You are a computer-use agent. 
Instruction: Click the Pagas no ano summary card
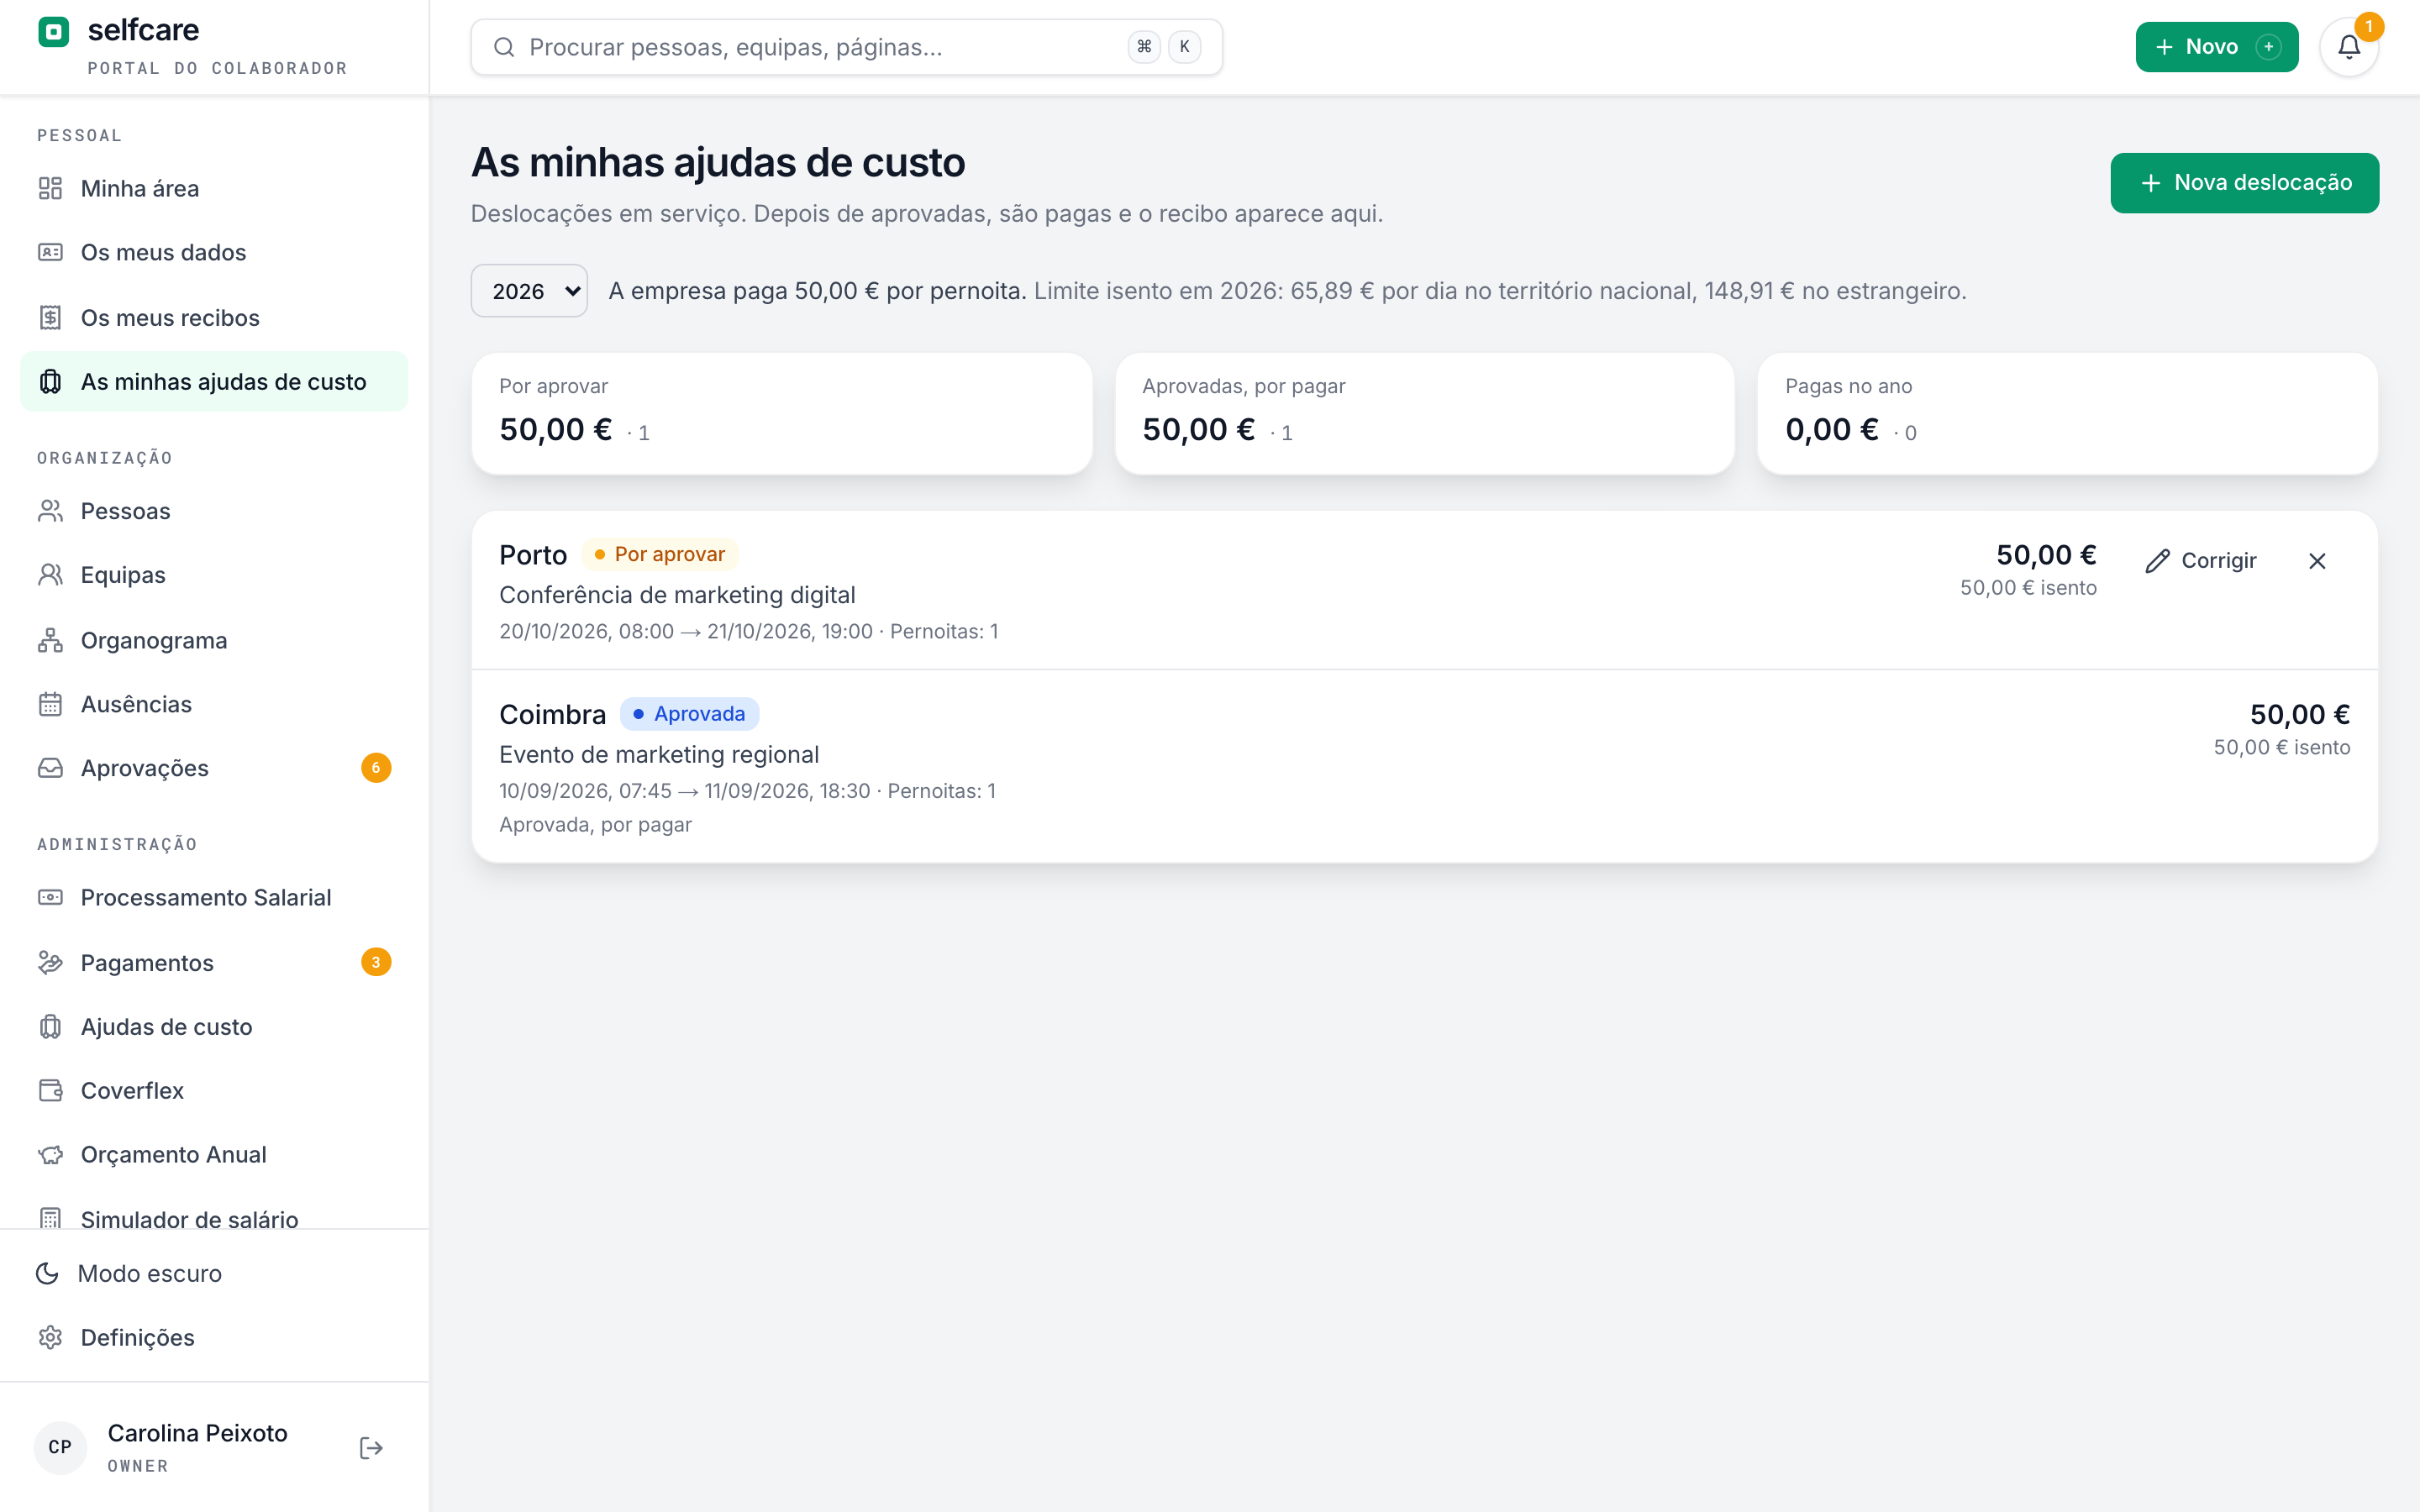coord(2067,413)
